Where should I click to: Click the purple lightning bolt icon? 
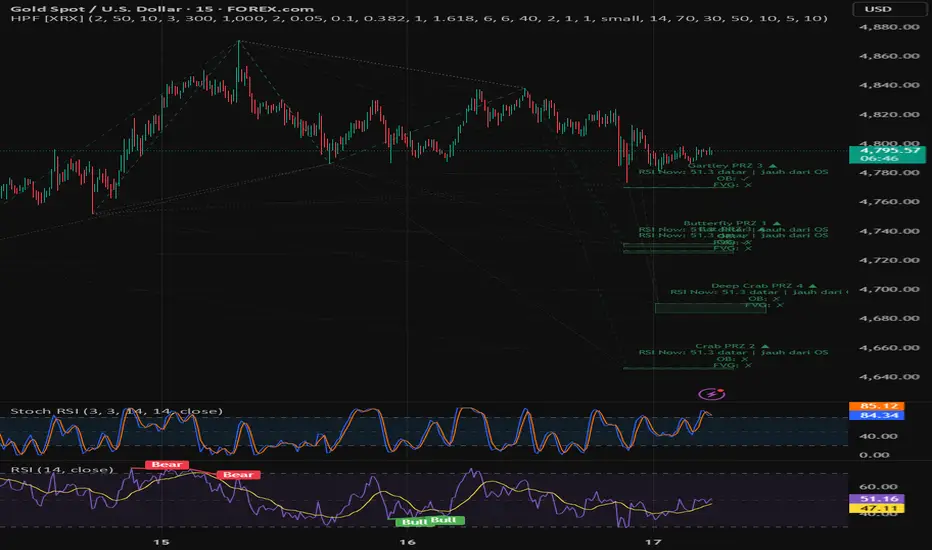point(711,394)
